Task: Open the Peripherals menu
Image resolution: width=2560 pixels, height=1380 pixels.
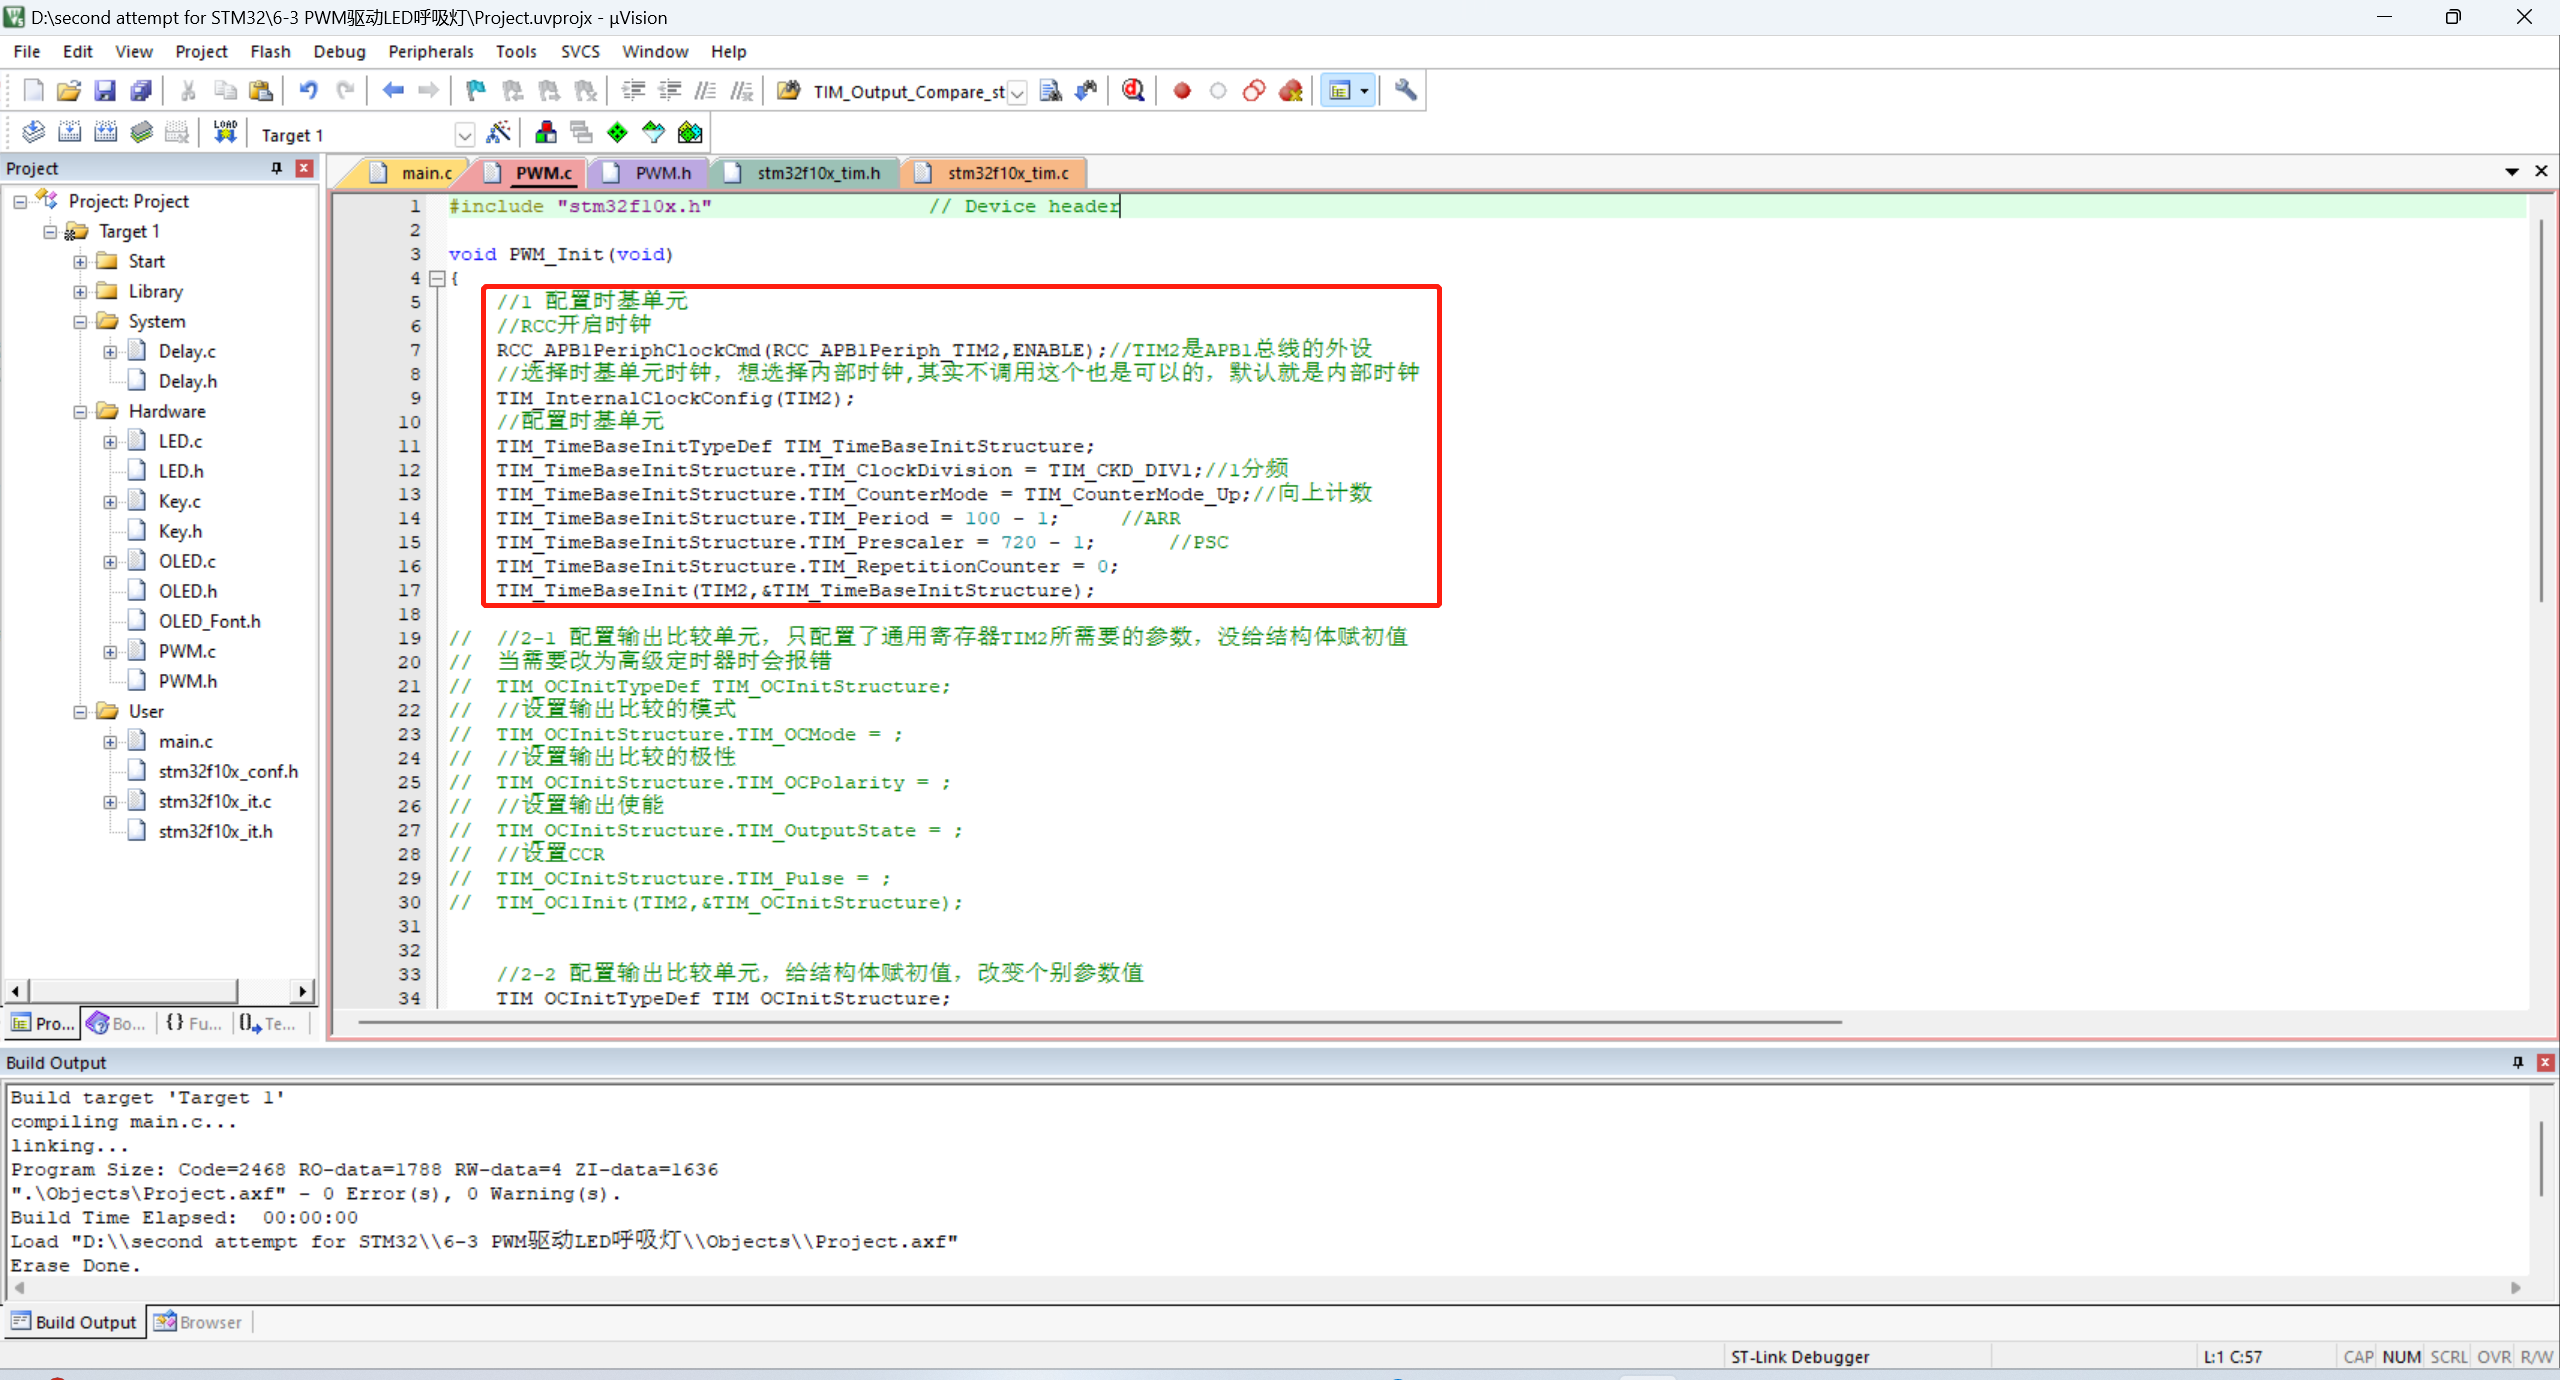Action: click(x=430, y=52)
